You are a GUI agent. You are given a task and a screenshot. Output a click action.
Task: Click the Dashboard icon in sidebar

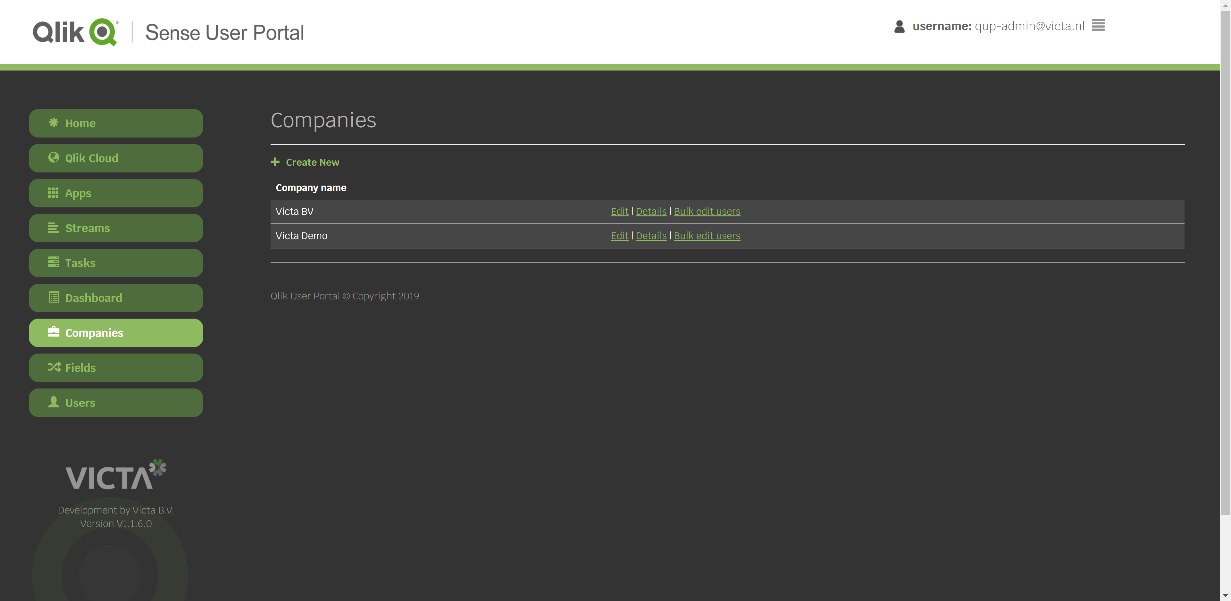tap(54, 298)
